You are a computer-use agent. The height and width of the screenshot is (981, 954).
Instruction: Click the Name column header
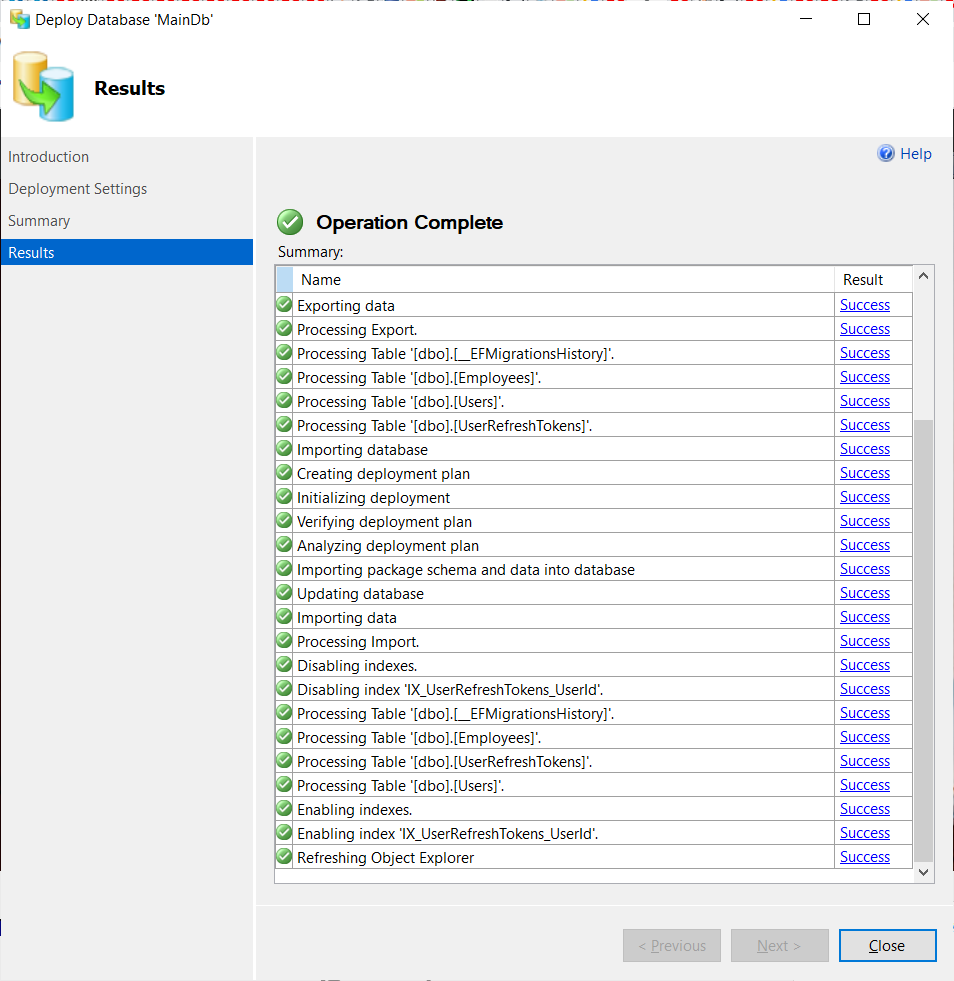tap(564, 280)
